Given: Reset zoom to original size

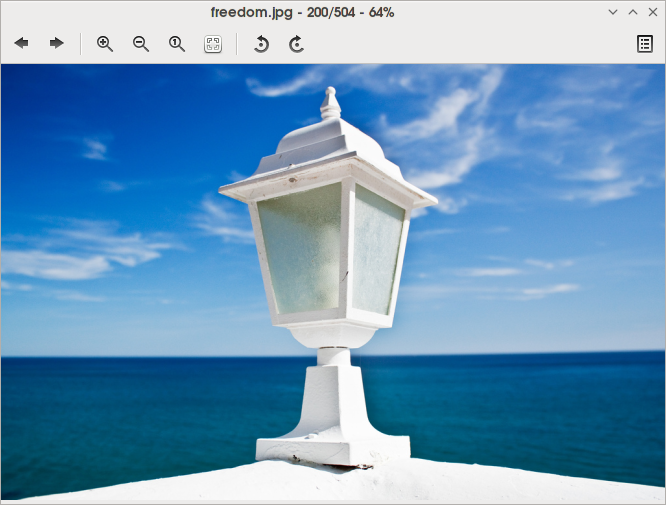Looking at the screenshot, I should click(x=177, y=44).
